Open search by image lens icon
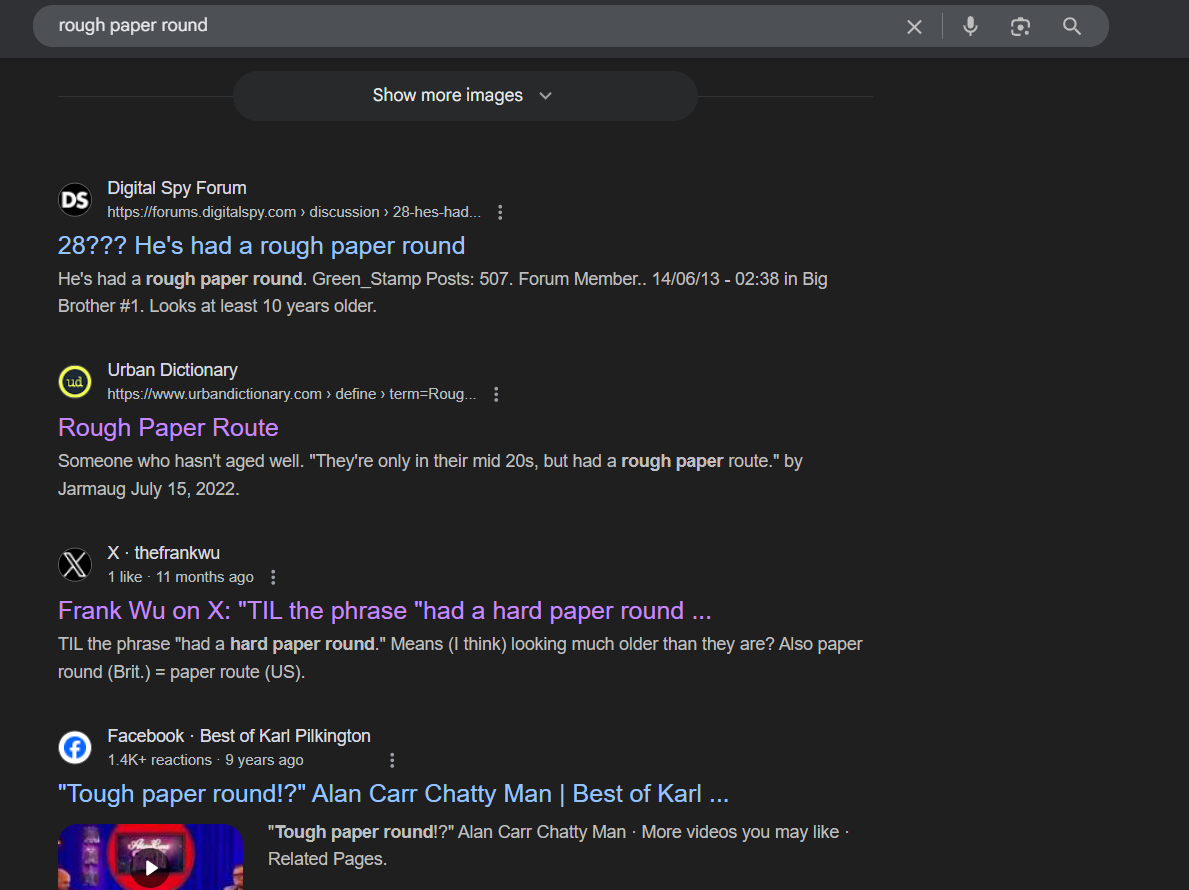Image resolution: width=1189 pixels, height=890 pixels. (1020, 27)
